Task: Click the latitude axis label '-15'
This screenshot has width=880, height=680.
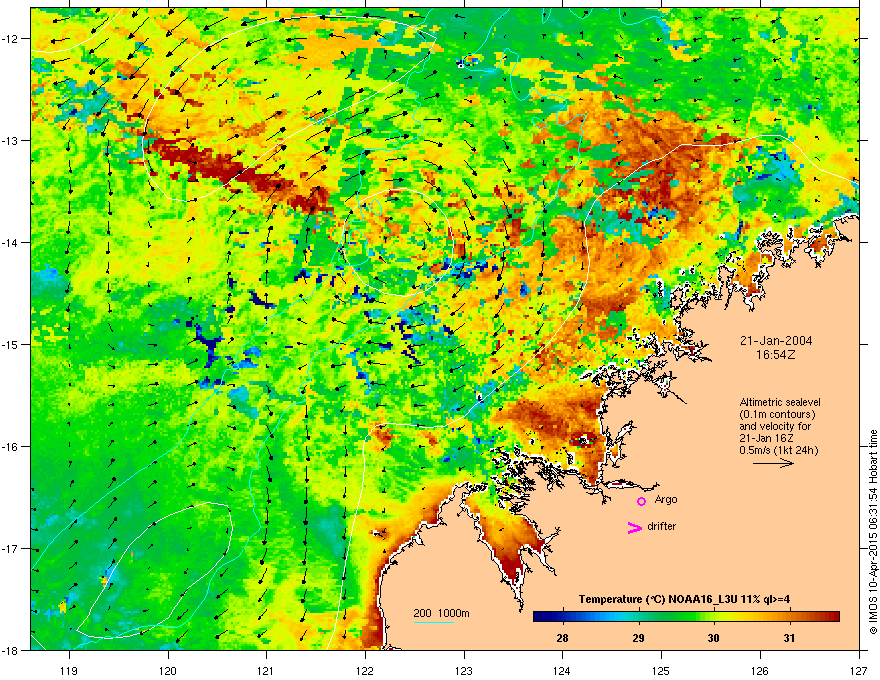Action: [11, 344]
